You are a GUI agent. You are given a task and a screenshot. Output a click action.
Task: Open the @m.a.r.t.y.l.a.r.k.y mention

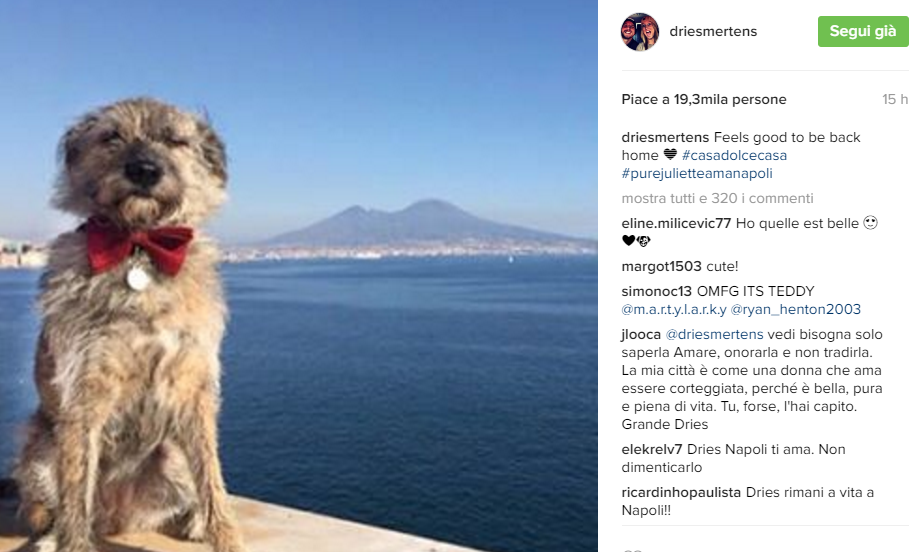674,310
